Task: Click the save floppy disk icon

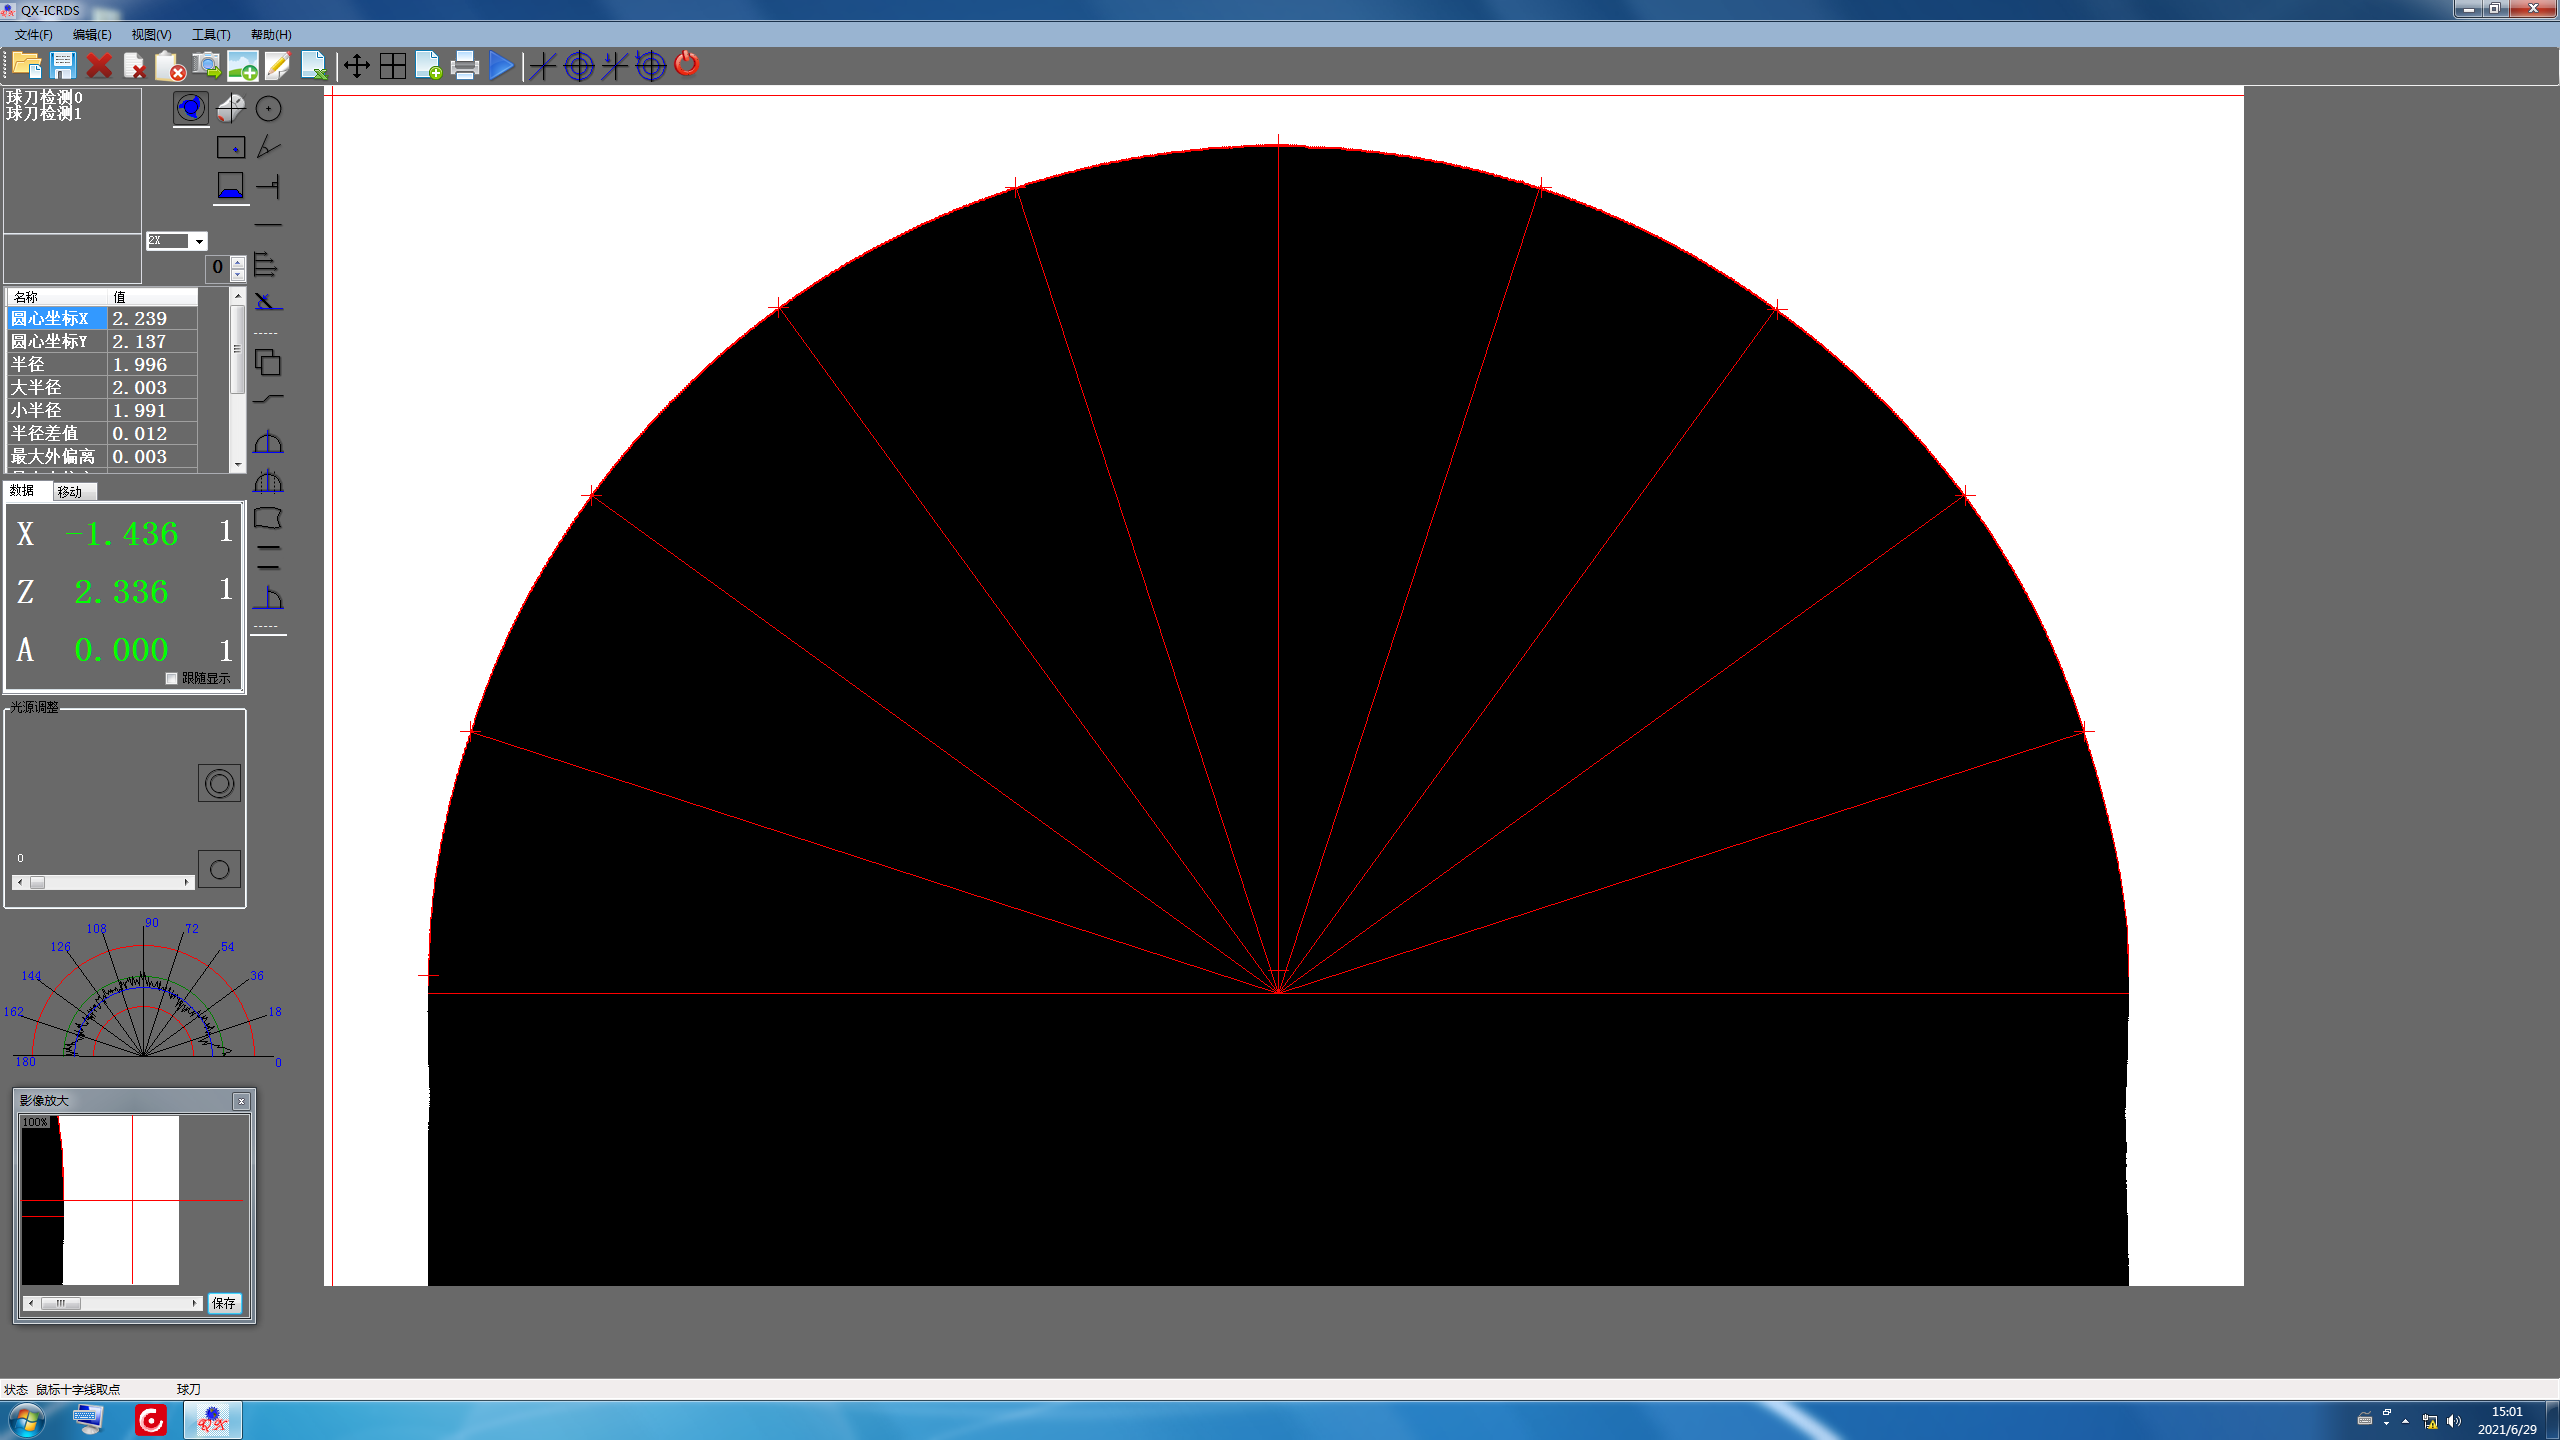Action: click(63, 66)
